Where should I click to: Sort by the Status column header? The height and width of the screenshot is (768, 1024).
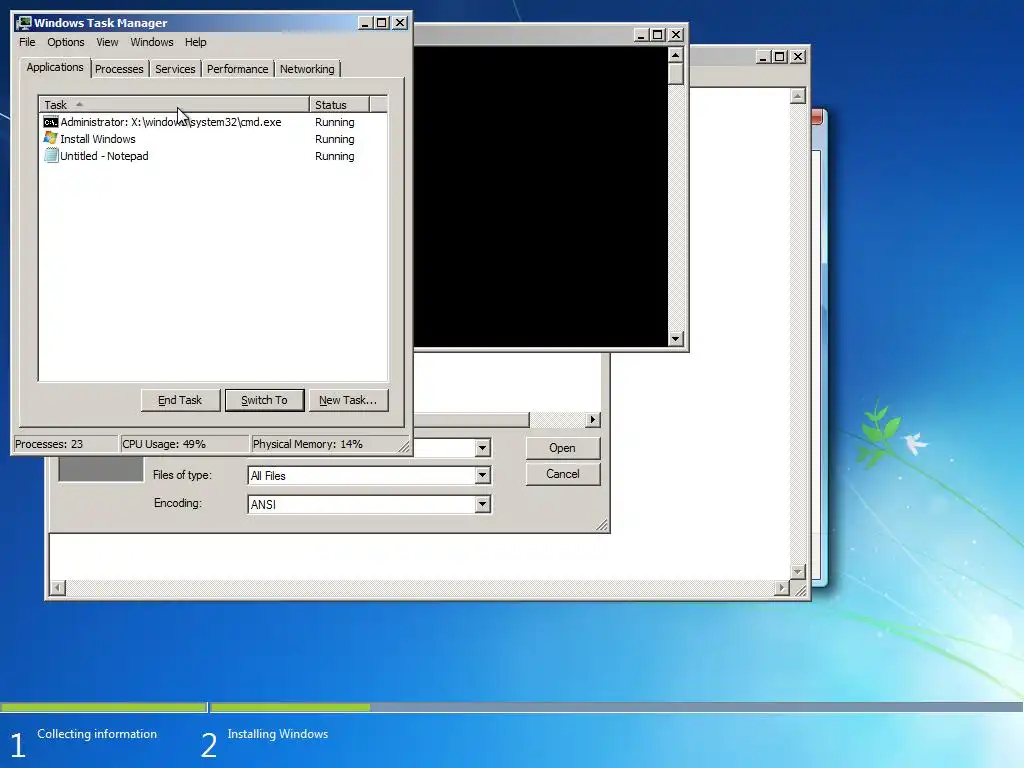point(340,104)
